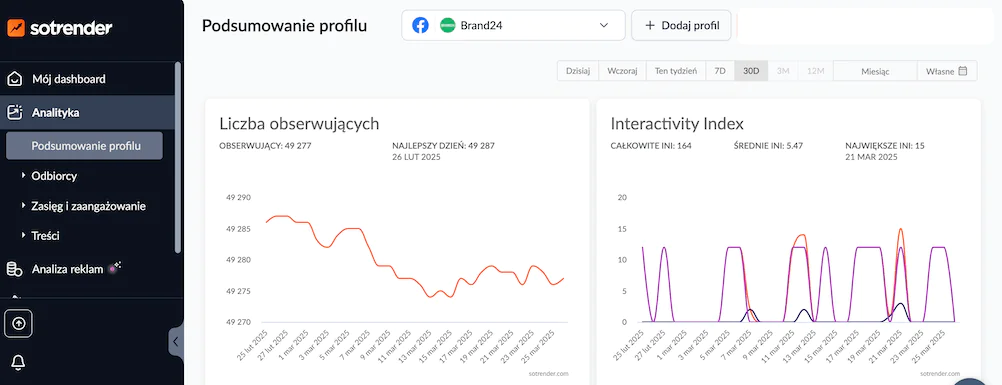Viewport: 1002px width, 385px height.
Task: Select the Dzisiaj date range
Action: click(578, 71)
